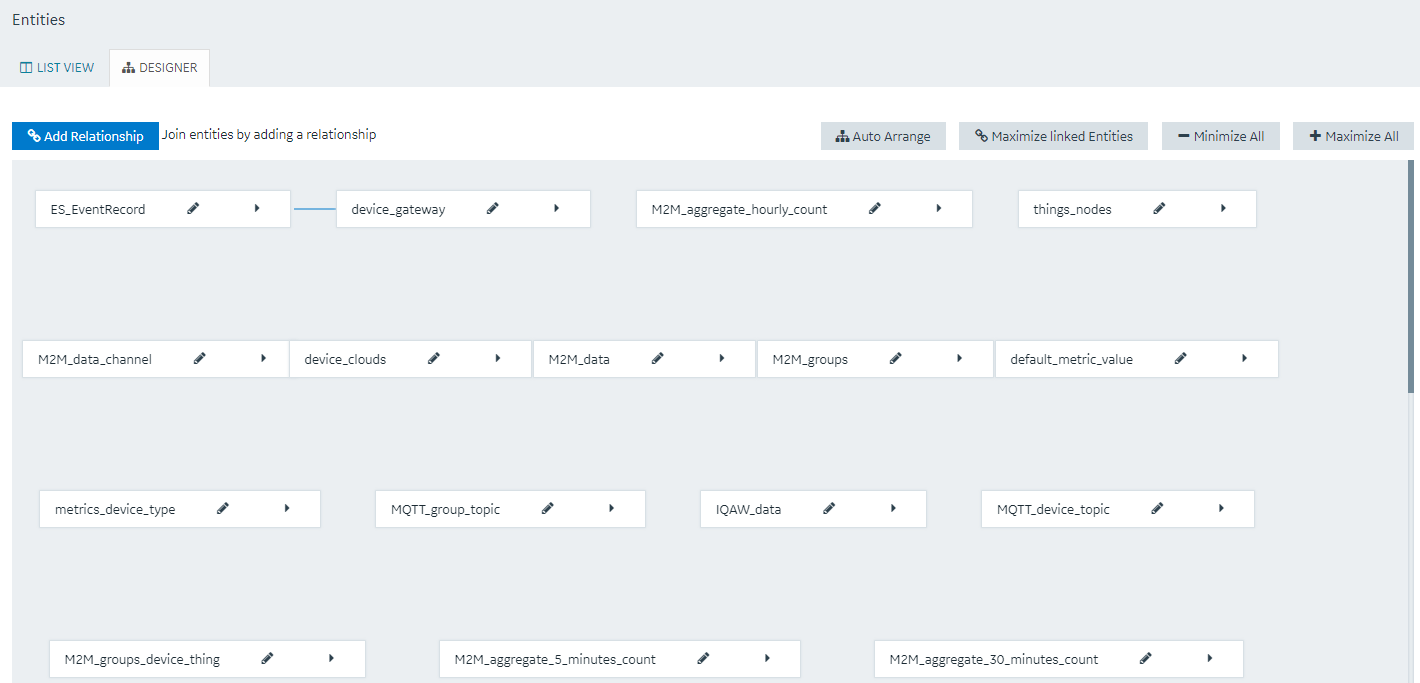Screen dimensions: 1420x683
Task: Expand metrics_device_type entity arrow
Action: coord(287,508)
